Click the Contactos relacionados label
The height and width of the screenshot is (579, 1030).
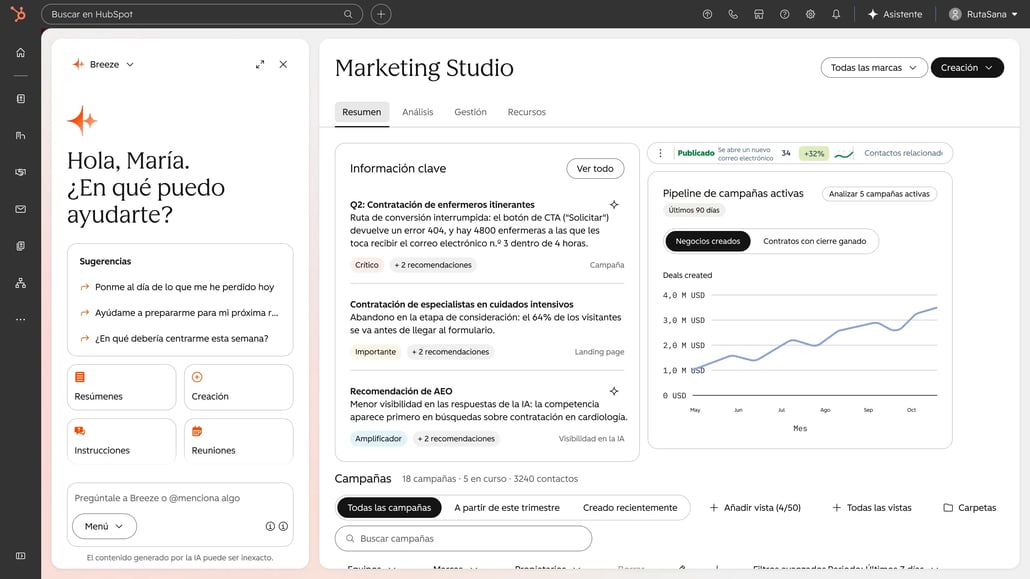pos(903,153)
